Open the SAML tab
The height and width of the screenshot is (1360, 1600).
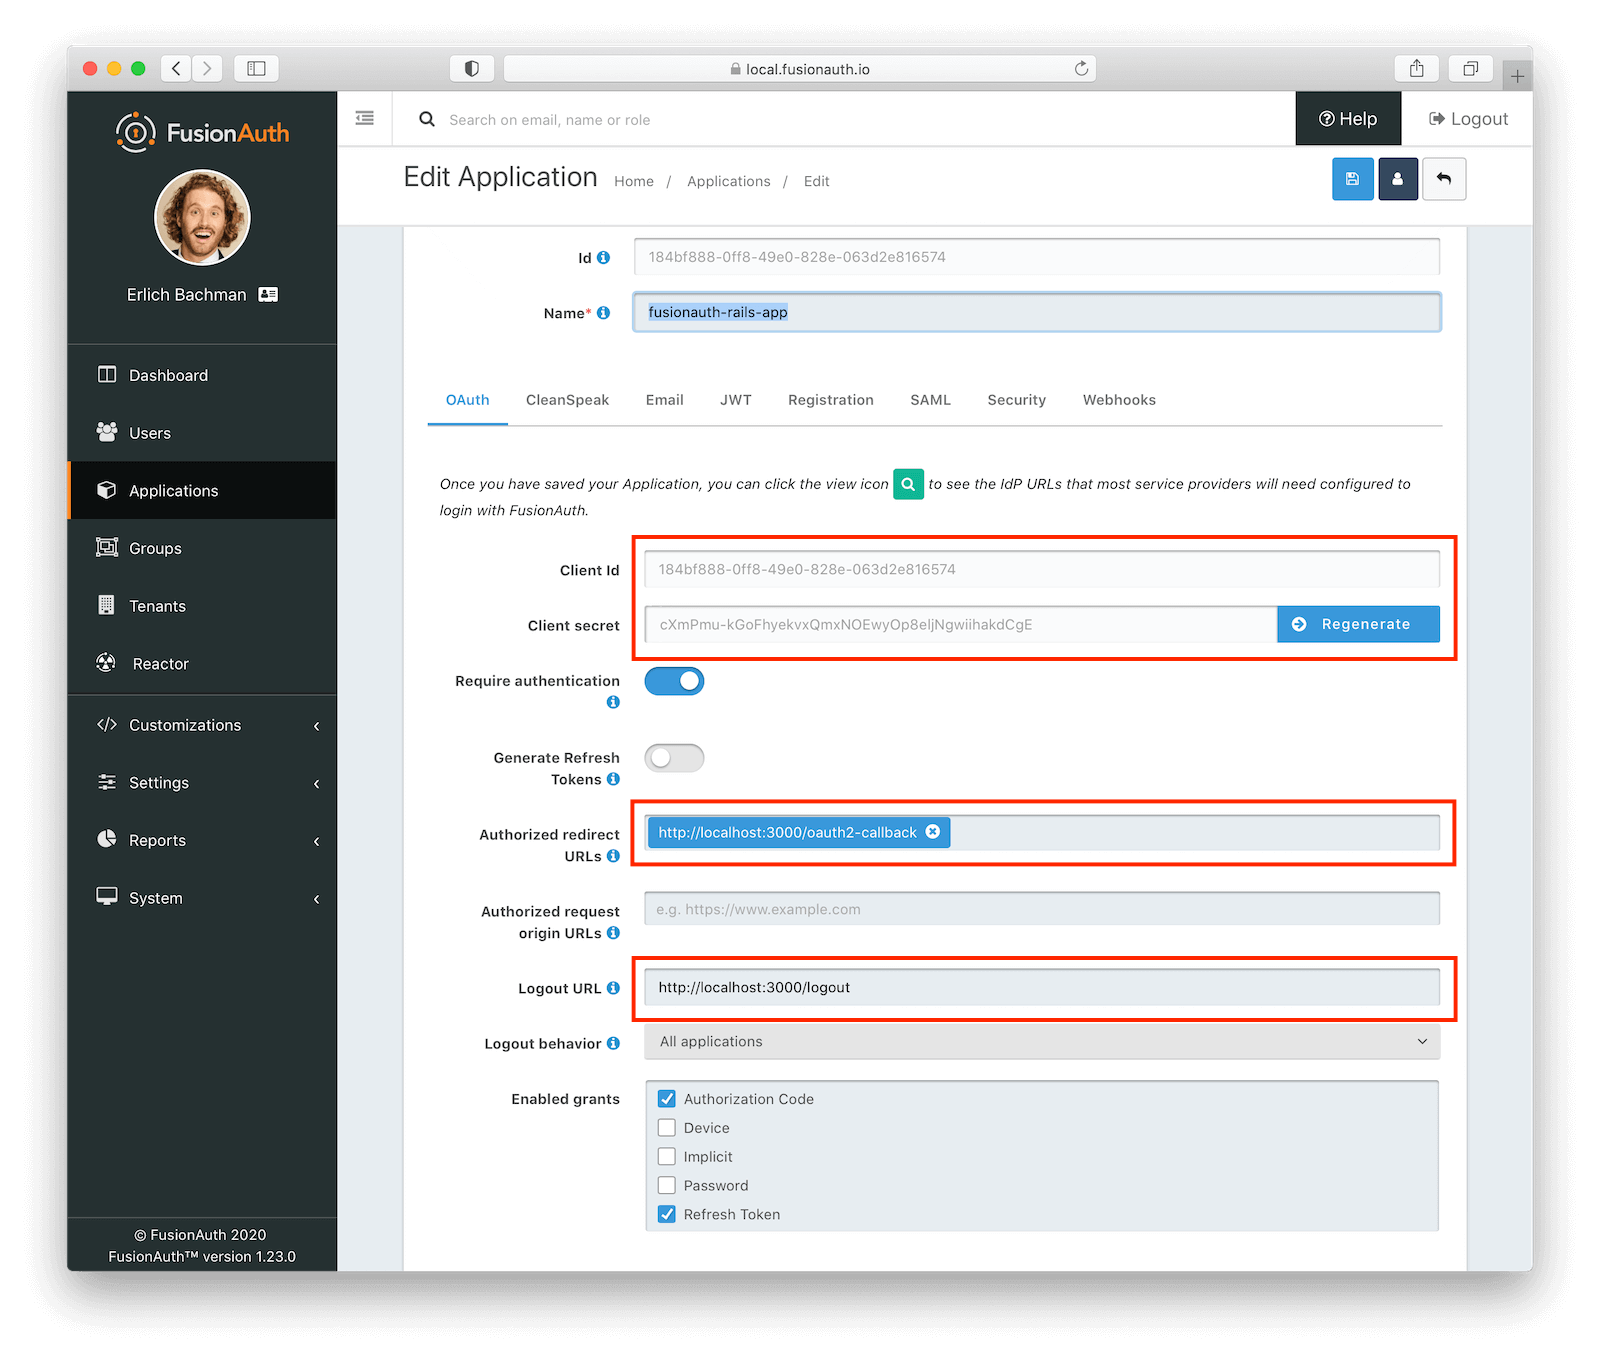pyautogui.click(x=930, y=400)
